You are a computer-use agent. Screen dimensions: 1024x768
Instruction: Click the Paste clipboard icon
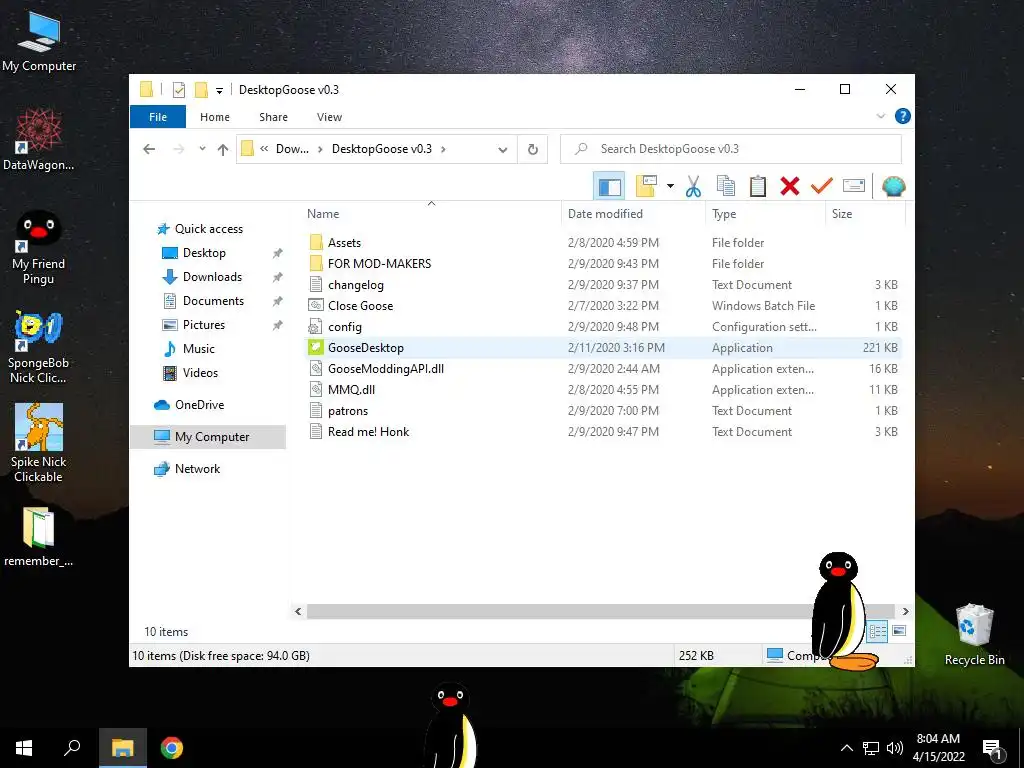758,187
